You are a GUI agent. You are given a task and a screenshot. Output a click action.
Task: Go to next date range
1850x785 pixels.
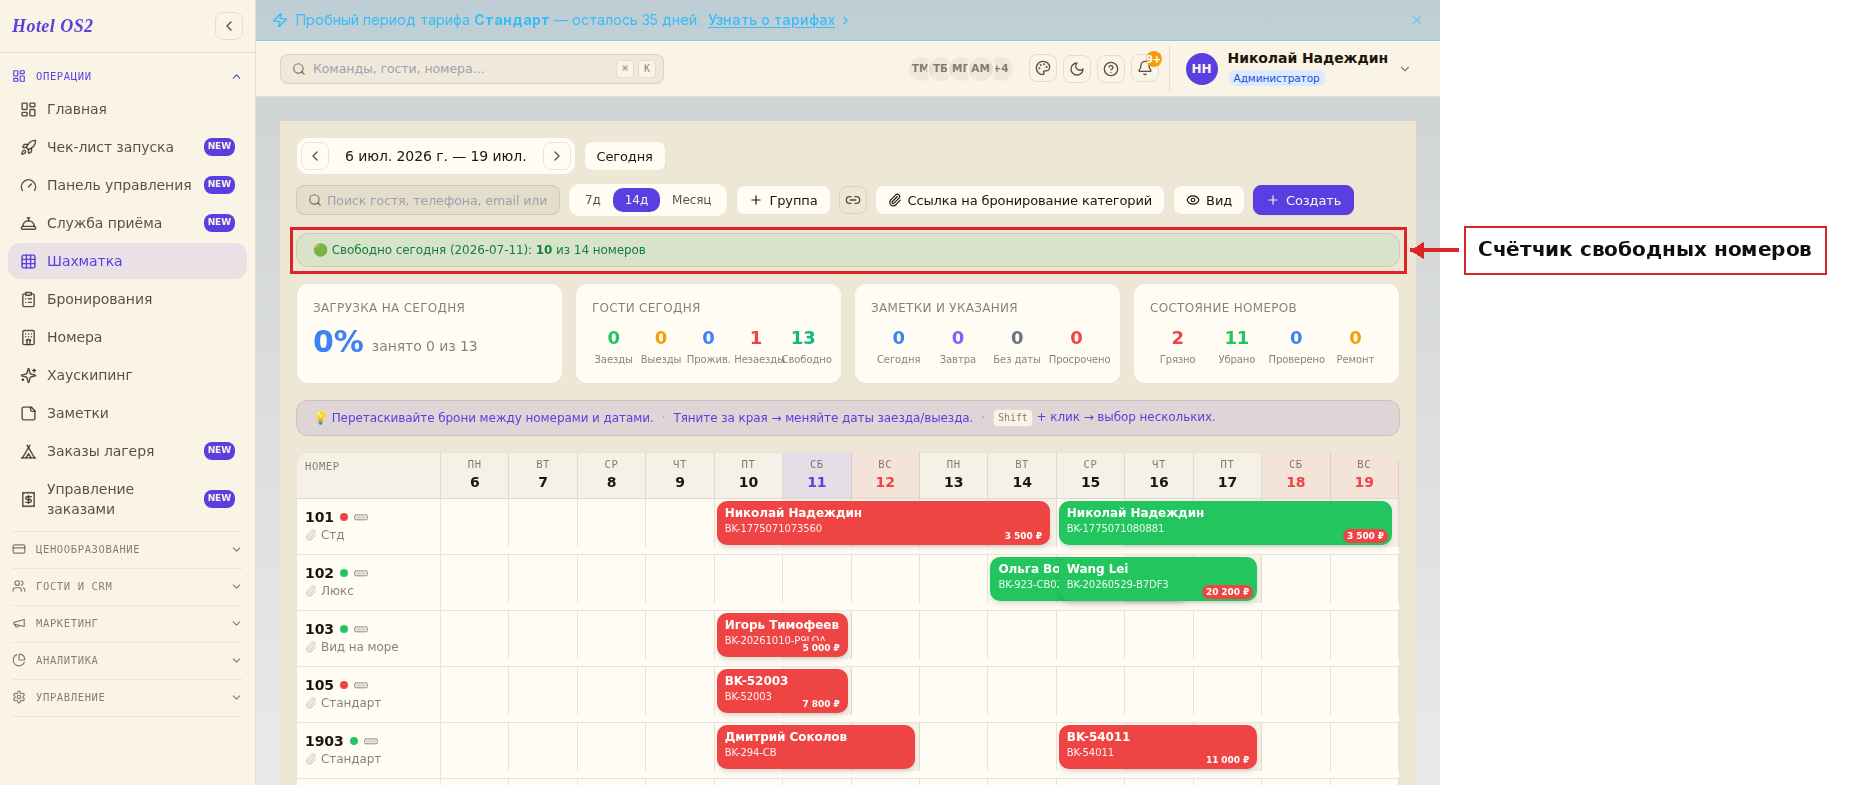coord(557,156)
